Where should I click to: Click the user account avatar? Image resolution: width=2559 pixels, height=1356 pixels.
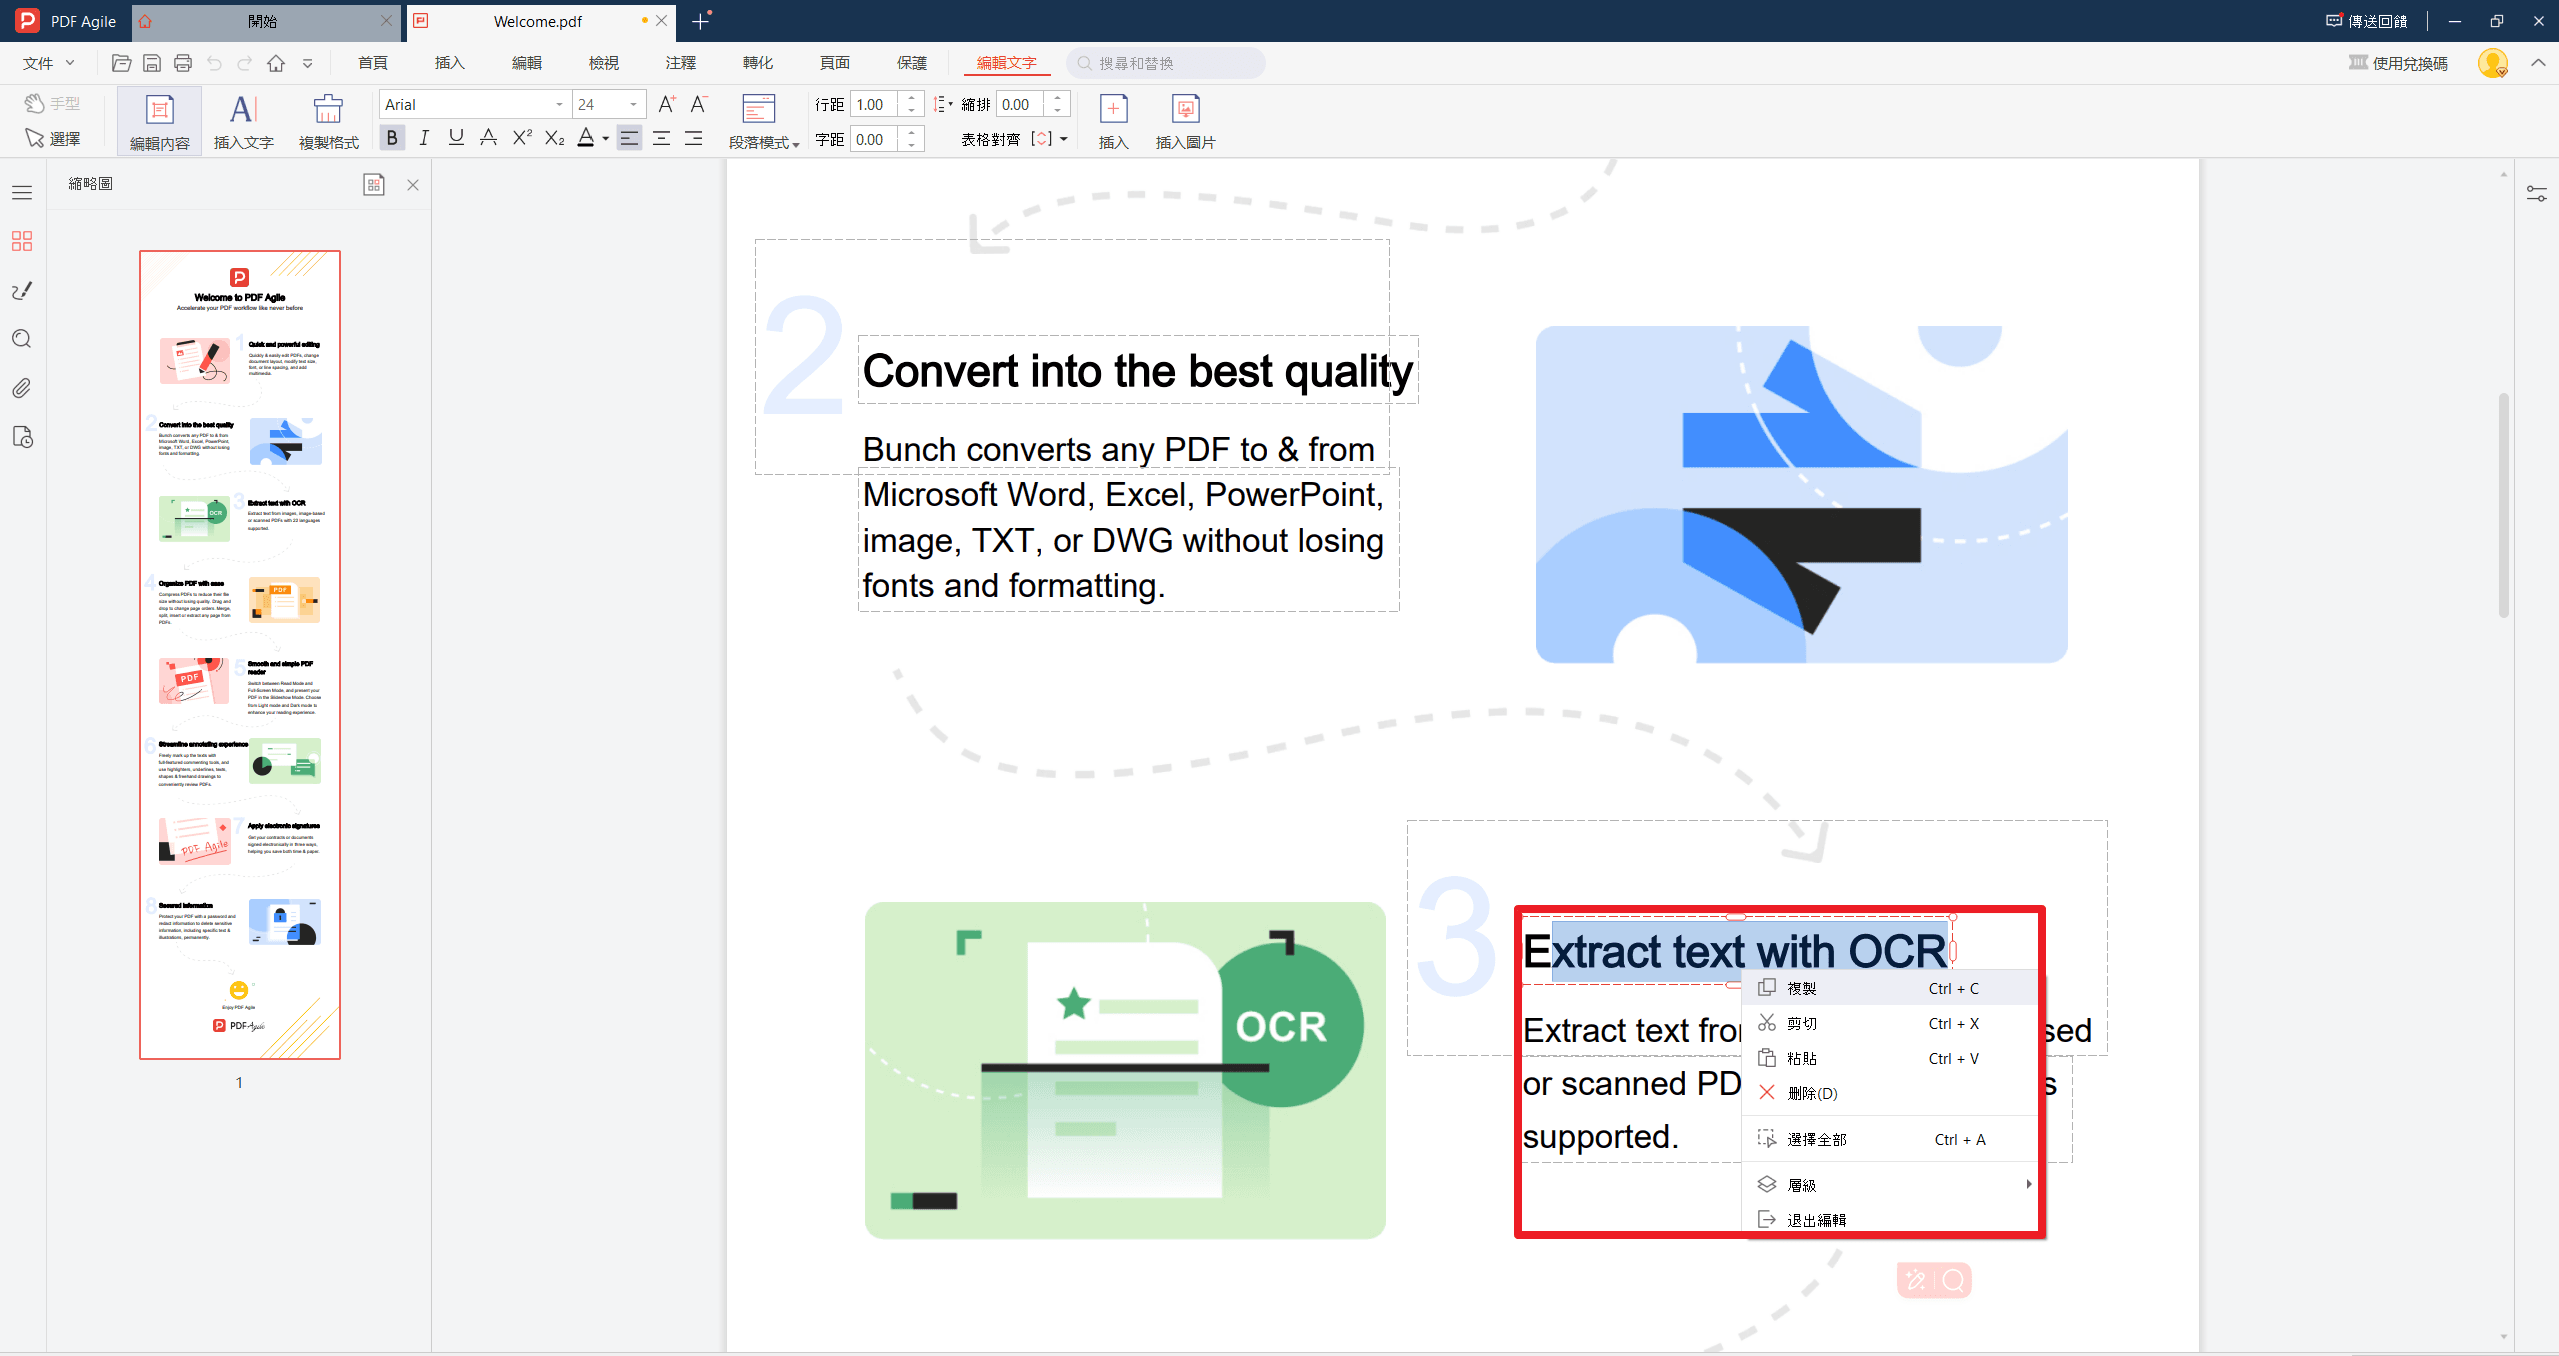(x=2492, y=63)
